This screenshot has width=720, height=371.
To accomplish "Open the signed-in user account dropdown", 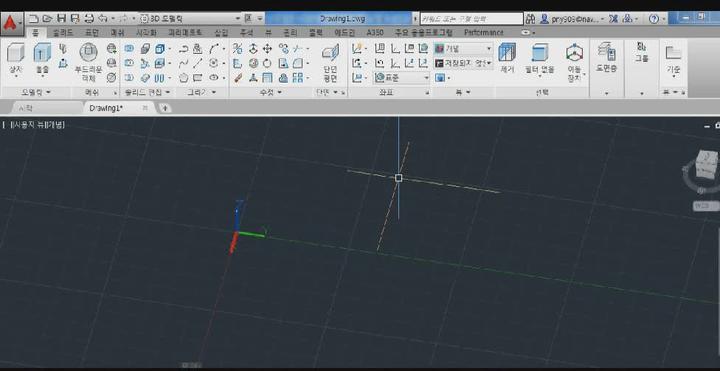I will [x=573, y=19].
